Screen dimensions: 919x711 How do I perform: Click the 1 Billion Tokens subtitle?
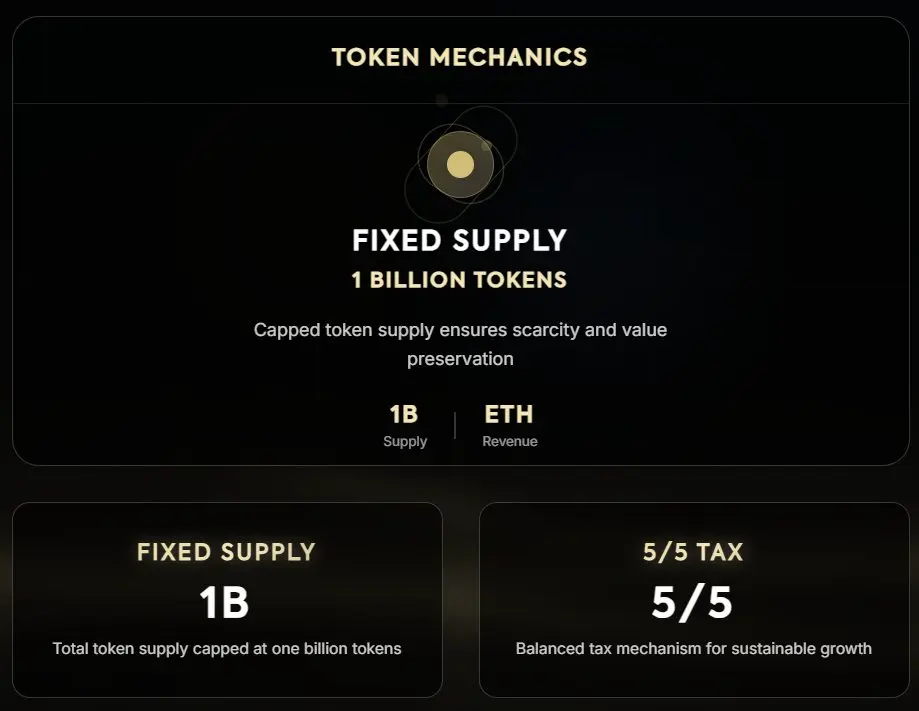point(459,280)
